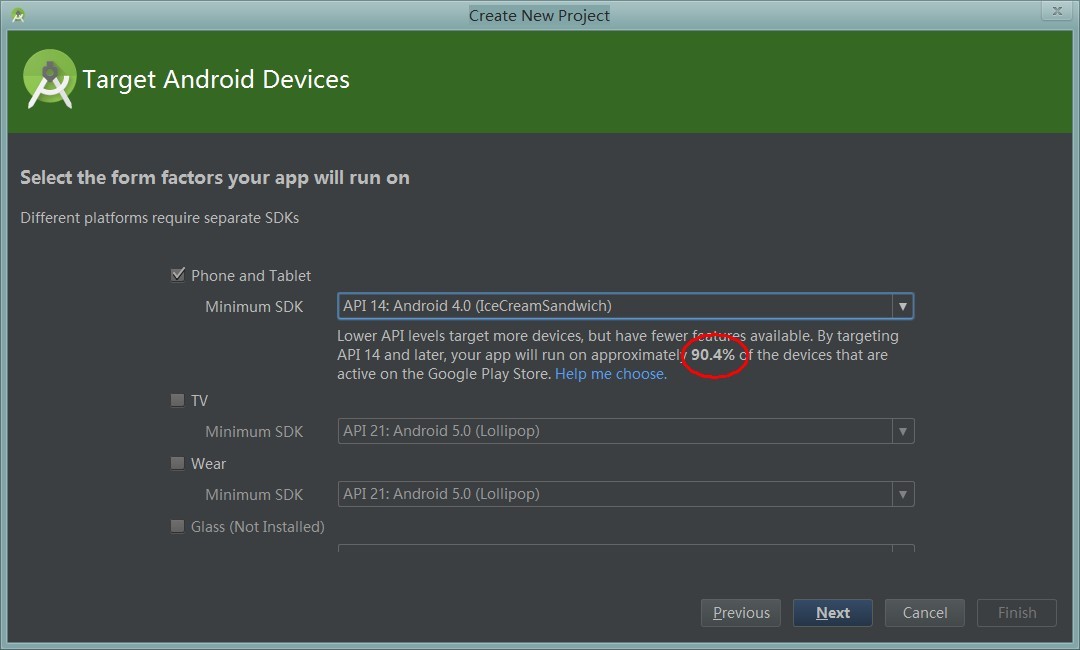Screen dimensions: 1080x650
Task: Go back with the Previous button
Action: [741, 613]
